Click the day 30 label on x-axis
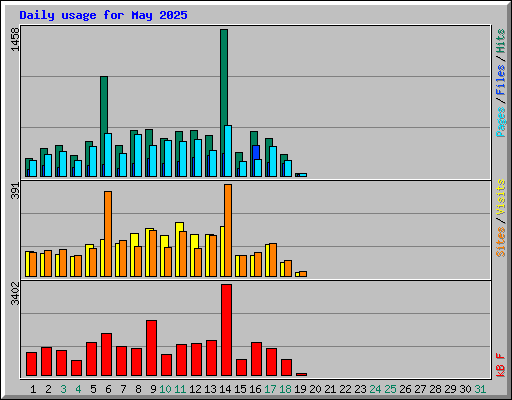This screenshot has height=400, width=512. coord(465,389)
